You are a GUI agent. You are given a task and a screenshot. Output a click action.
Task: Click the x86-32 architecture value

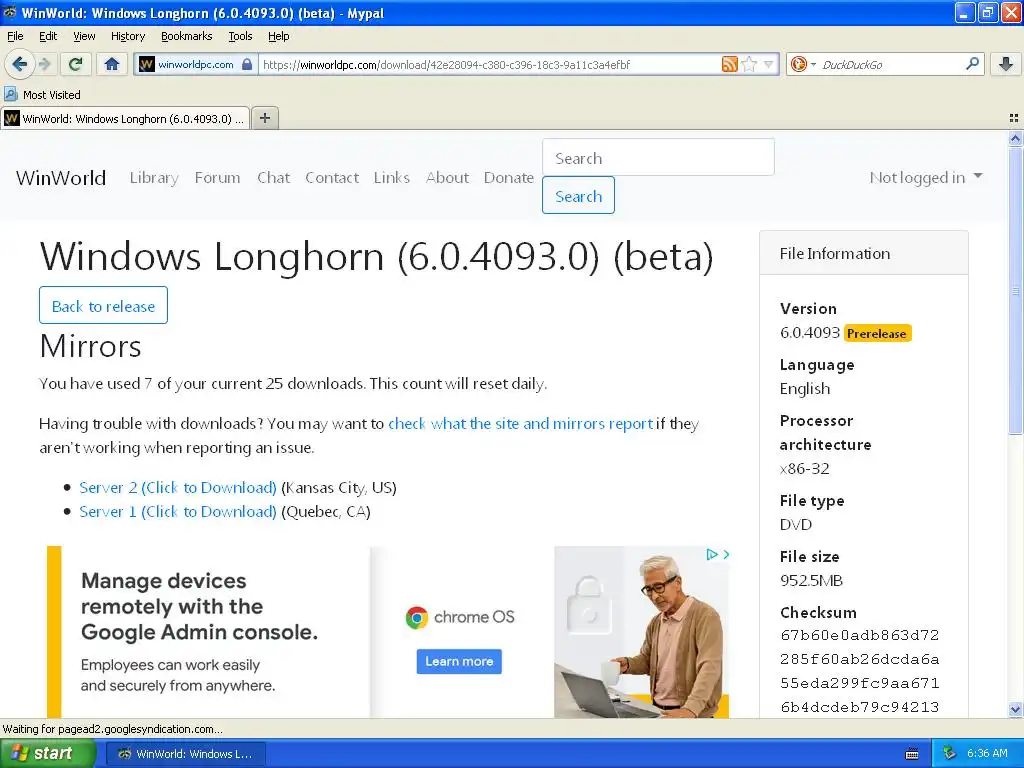805,468
